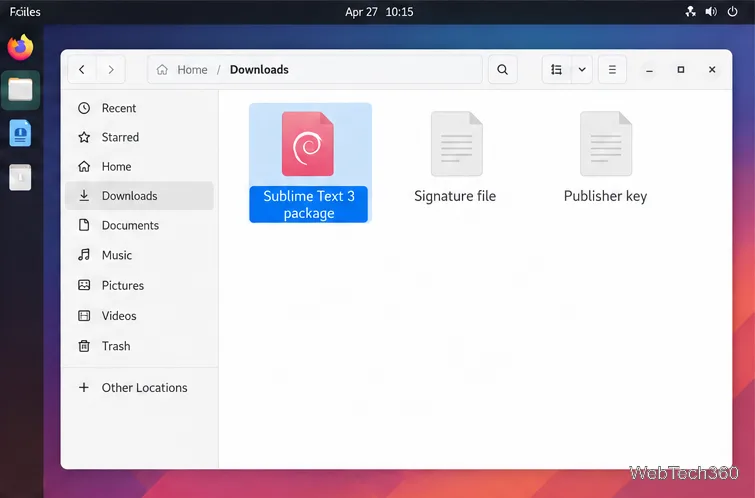The image size is (755, 498).
Task: Click the 'Sublime Text 3 package' file name
Action: pyautogui.click(x=309, y=204)
